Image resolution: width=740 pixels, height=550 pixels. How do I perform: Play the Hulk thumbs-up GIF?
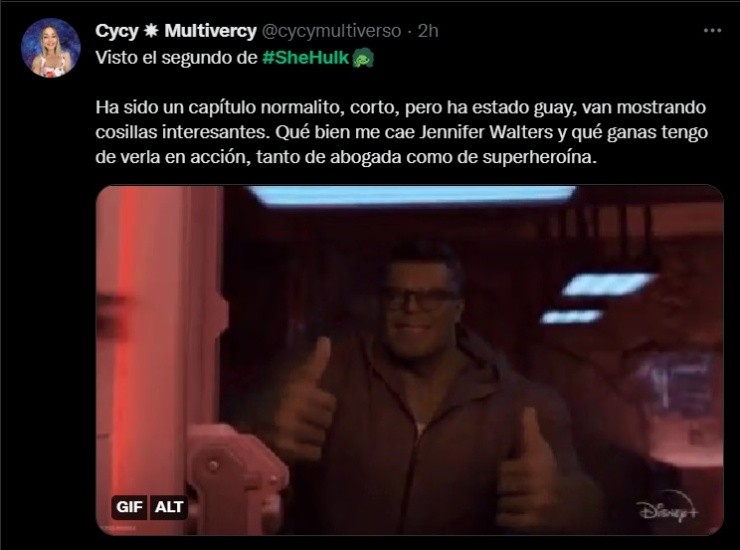tap(410, 360)
